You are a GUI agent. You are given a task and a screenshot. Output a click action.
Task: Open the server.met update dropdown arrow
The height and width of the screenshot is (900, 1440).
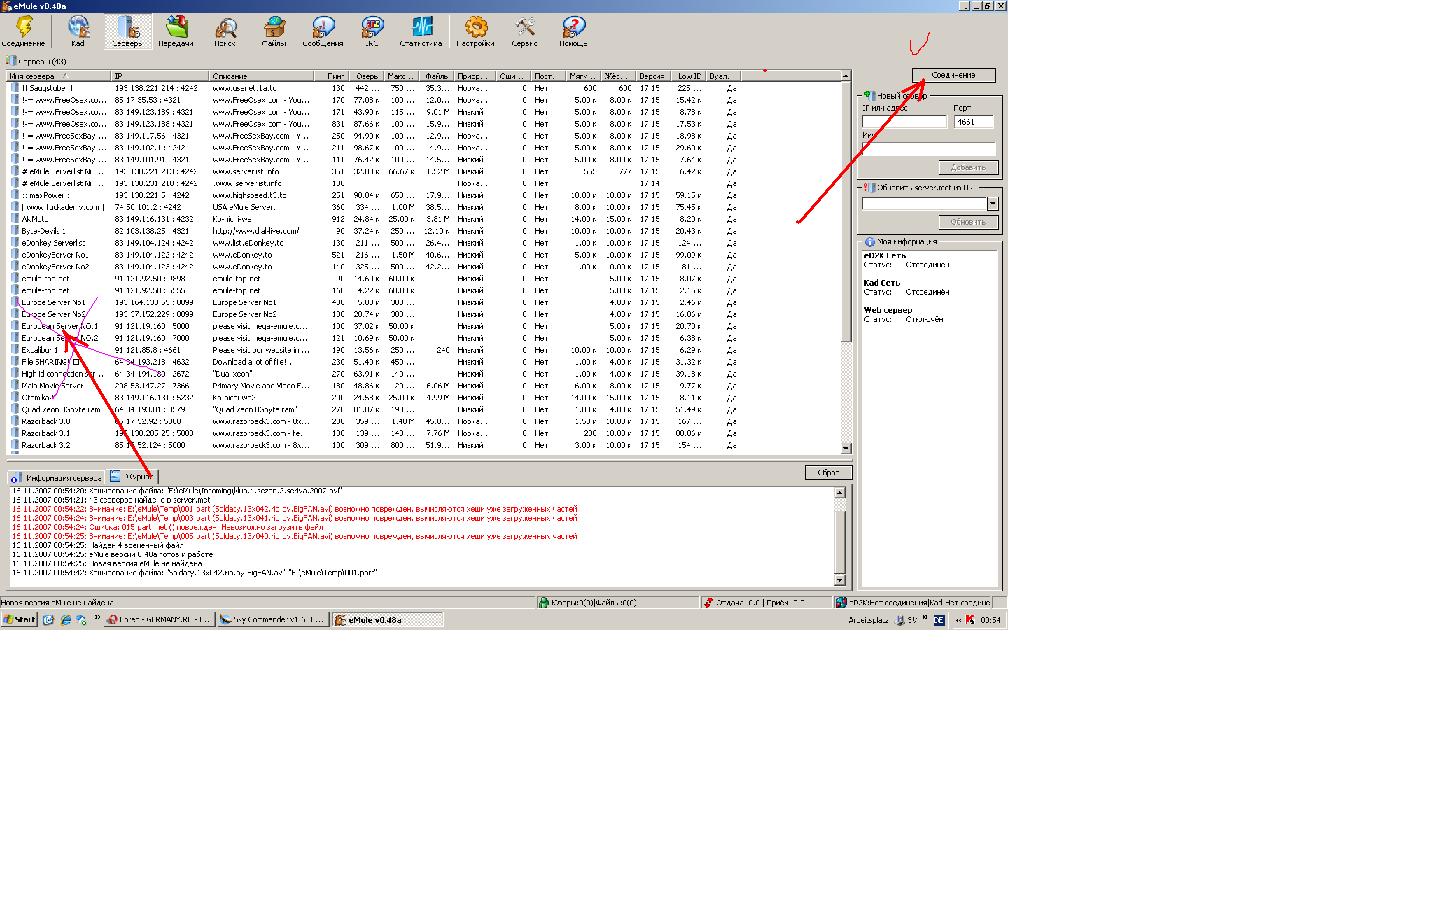(x=992, y=204)
